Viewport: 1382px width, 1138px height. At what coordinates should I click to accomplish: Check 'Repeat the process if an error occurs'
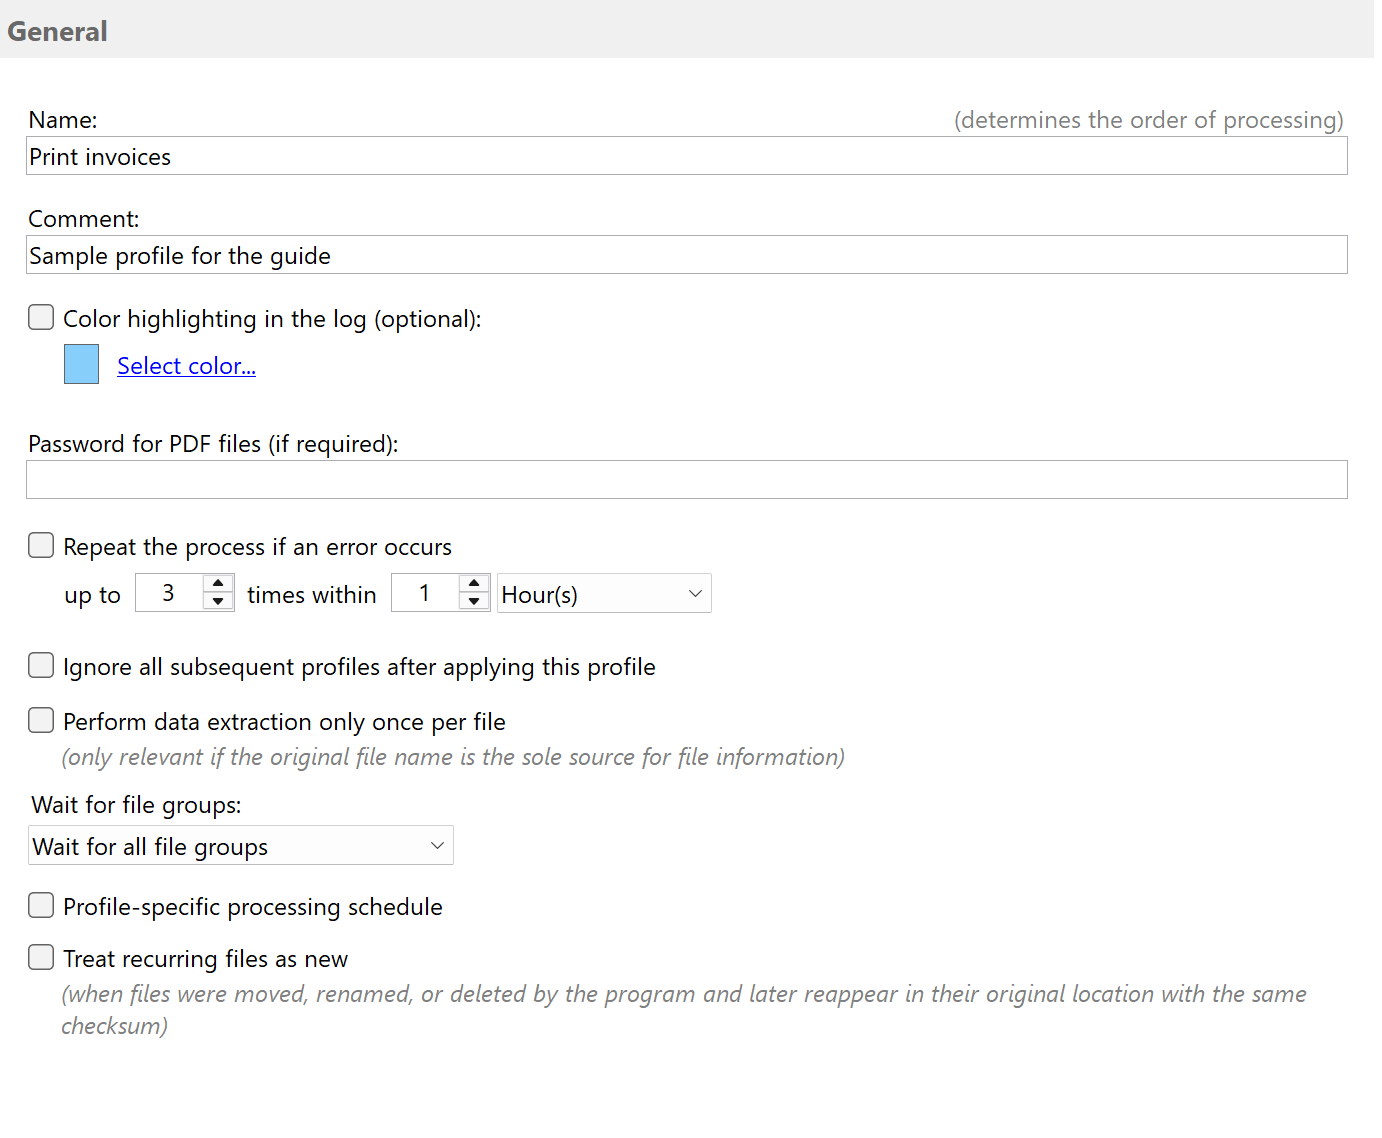41,545
